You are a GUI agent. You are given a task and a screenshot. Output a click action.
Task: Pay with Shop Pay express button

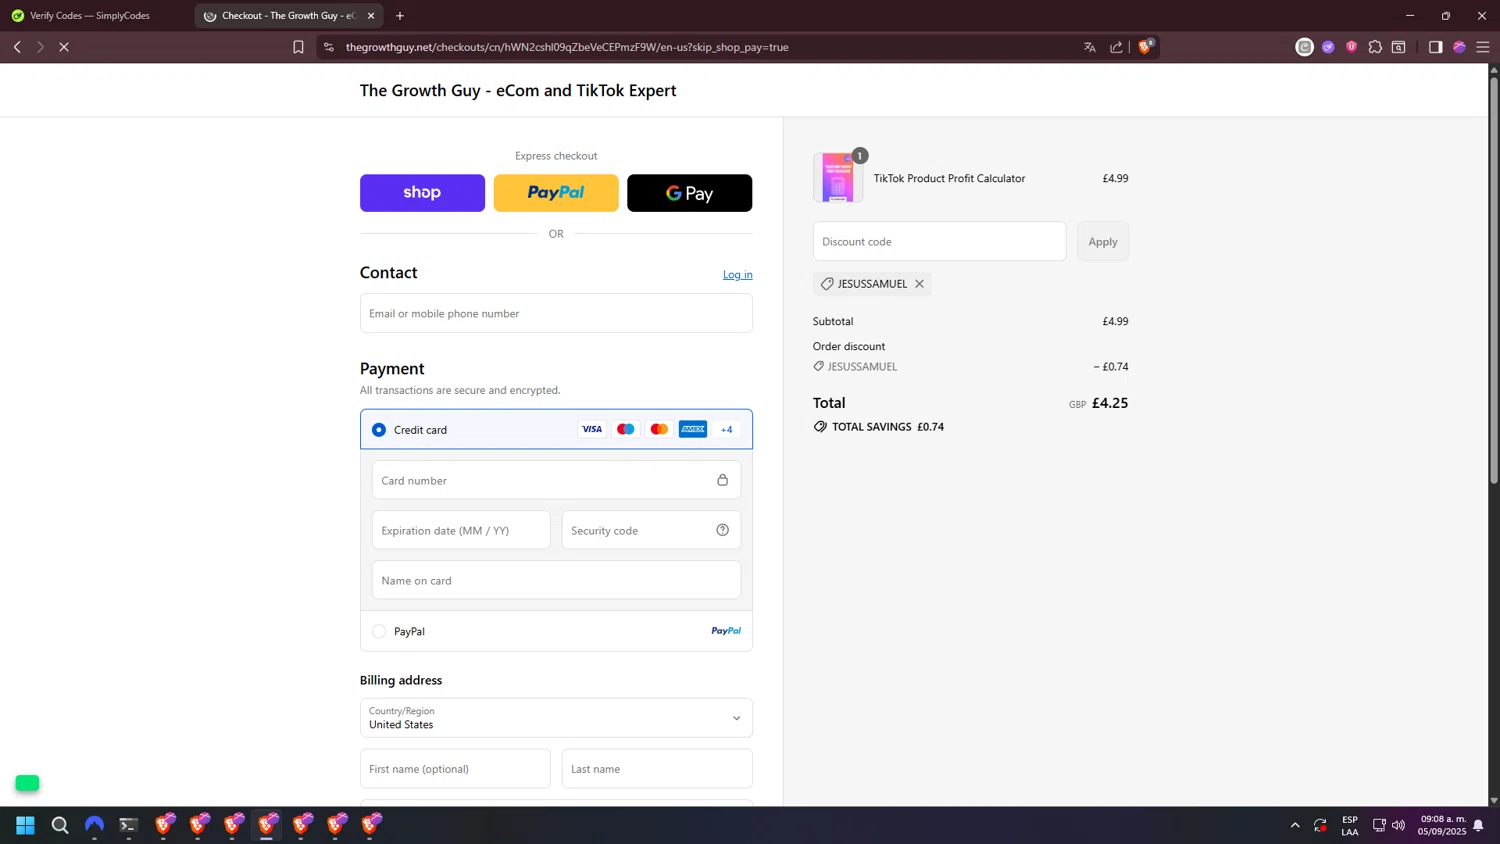coord(422,193)
